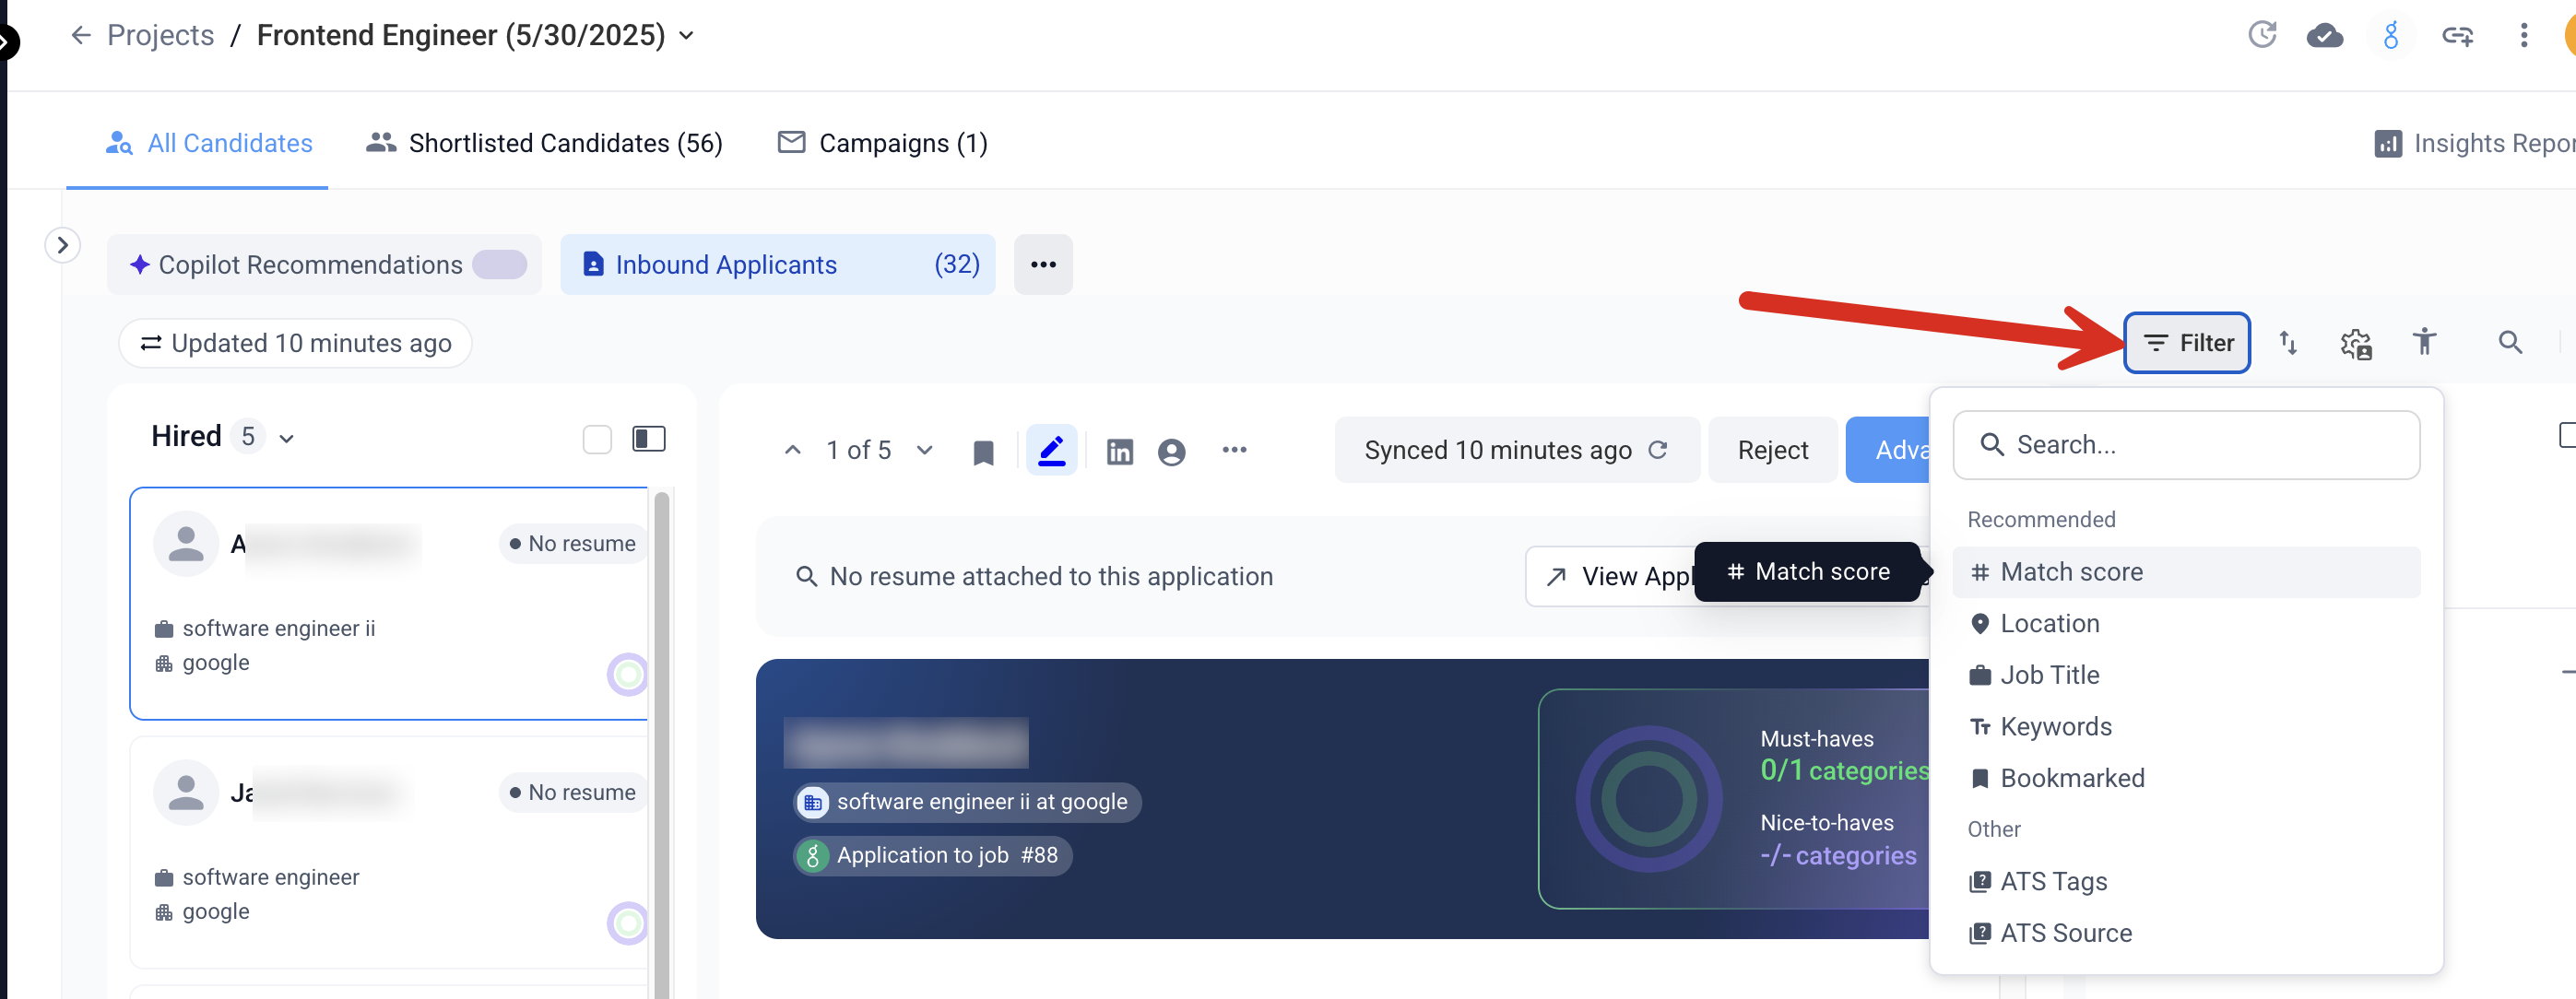Open the Projects breadcrumb link
Screen dimensions: 2576x999
click(160, 35)
